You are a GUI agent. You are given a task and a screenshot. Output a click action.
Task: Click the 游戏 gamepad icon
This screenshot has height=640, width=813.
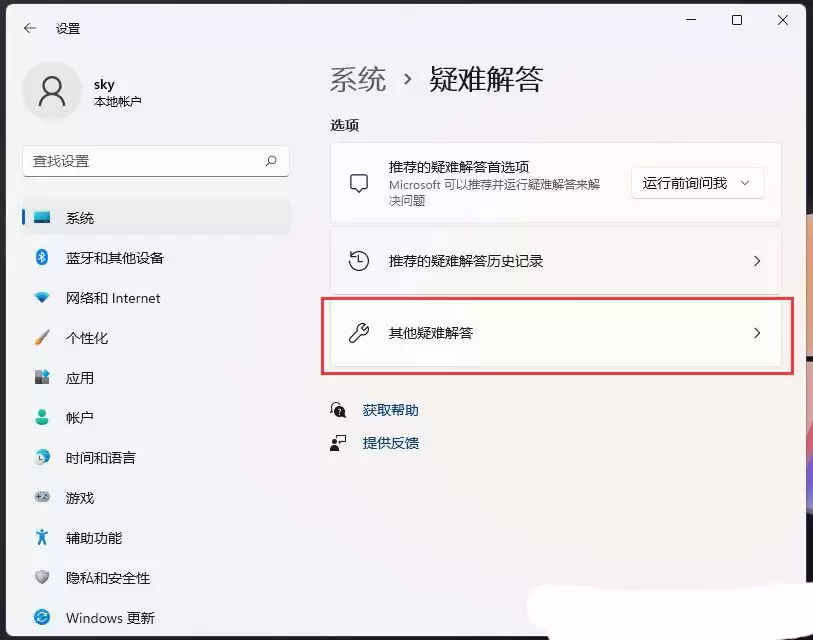pos(42,497)
